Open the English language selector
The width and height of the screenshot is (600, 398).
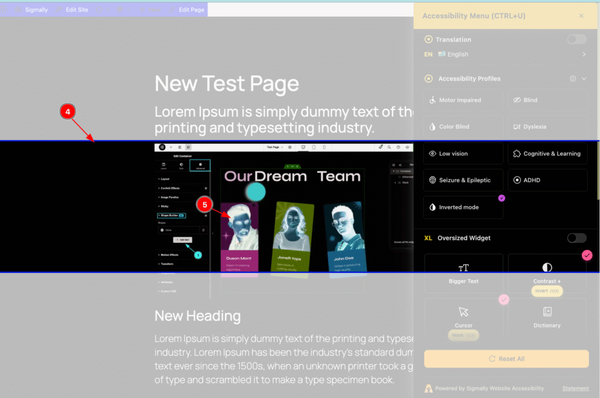(x=505, y=54)
